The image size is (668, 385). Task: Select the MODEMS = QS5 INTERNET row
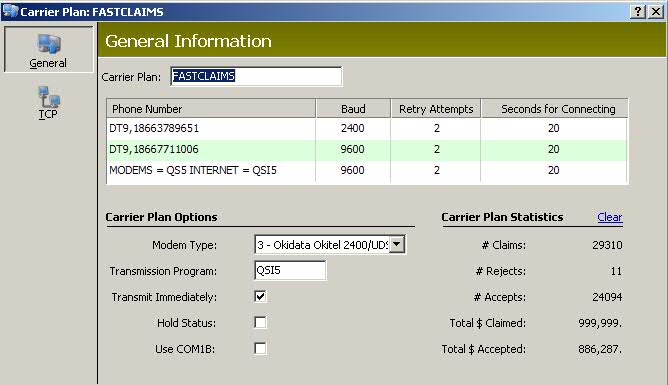[193, 170]
